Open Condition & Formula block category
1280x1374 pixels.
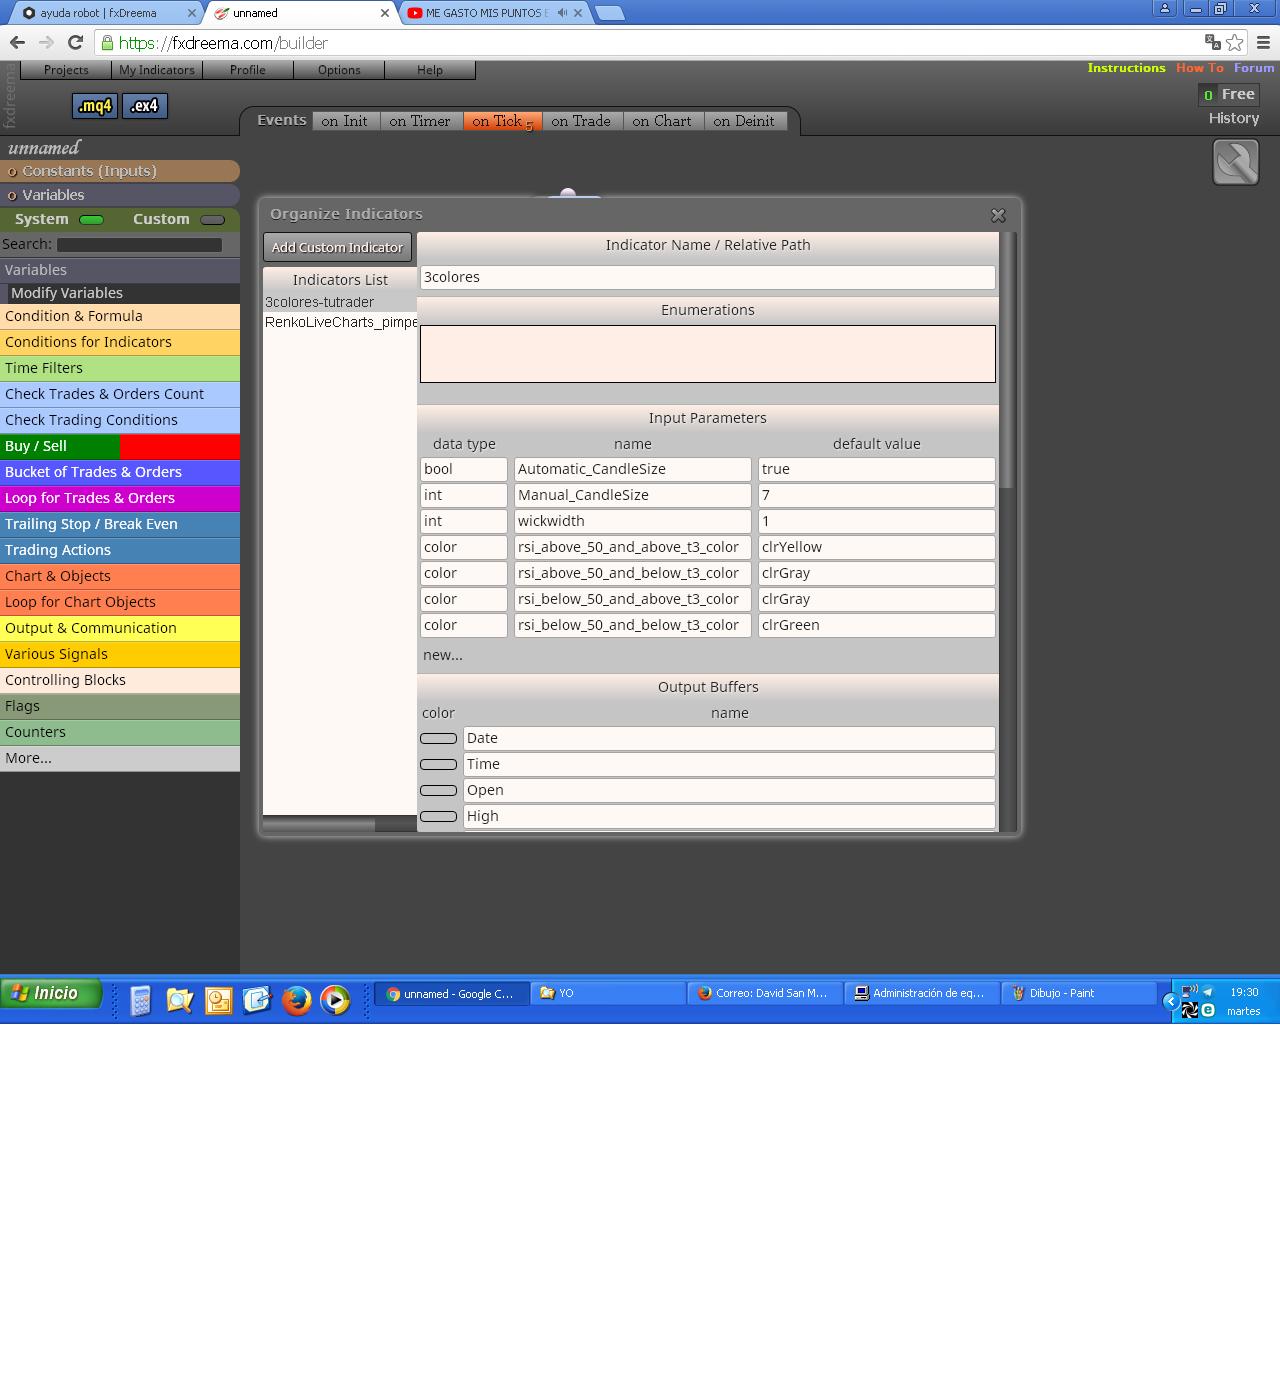click(120, 316)
